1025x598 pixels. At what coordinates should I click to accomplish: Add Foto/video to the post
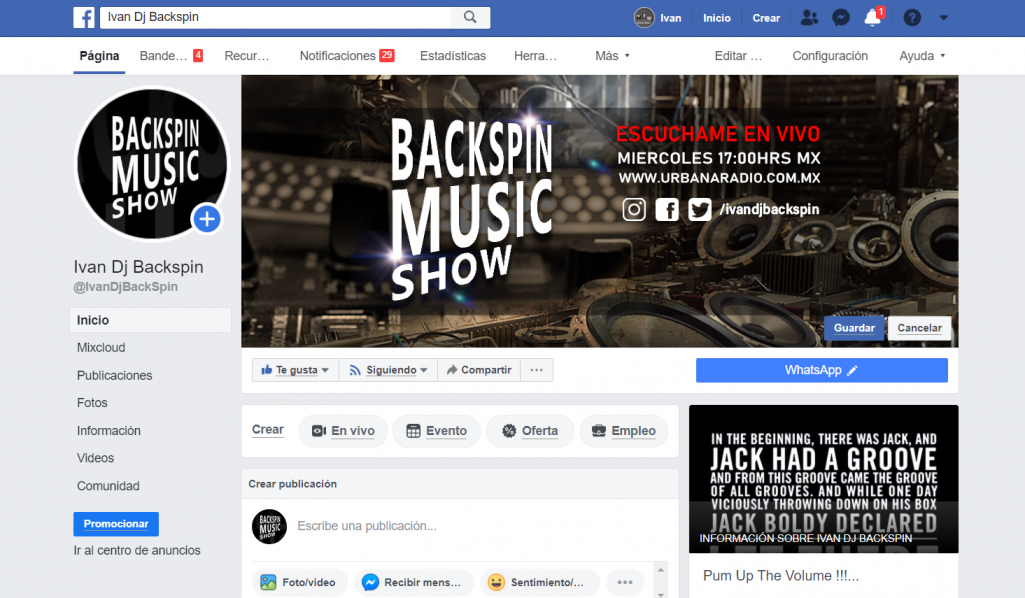[299, 582]
